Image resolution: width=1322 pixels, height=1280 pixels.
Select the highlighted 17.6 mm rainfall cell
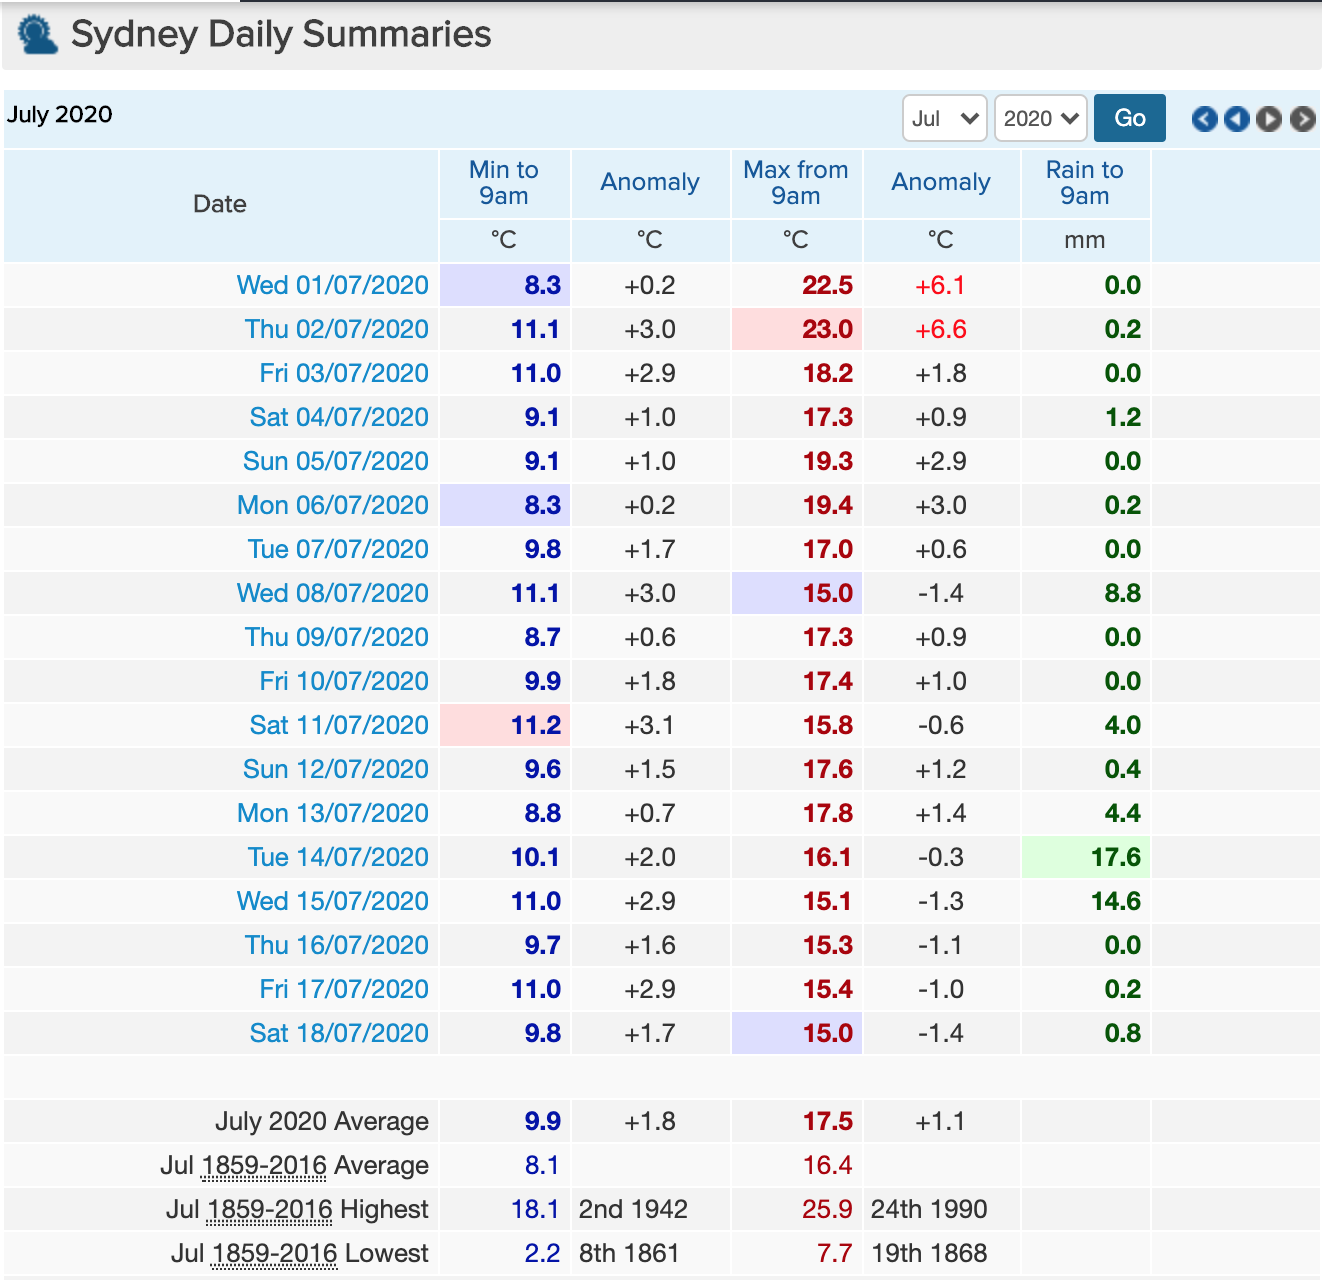pyautogui.click(x=1085, y=857)
